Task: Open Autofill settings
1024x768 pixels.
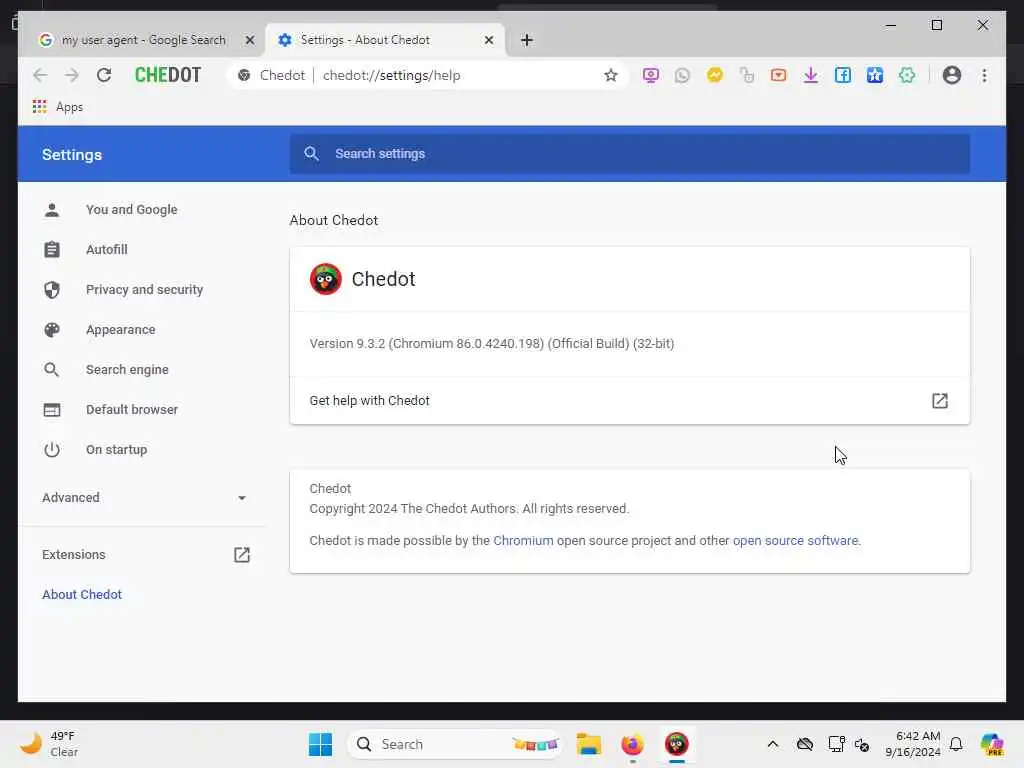Action: (106, 249)
